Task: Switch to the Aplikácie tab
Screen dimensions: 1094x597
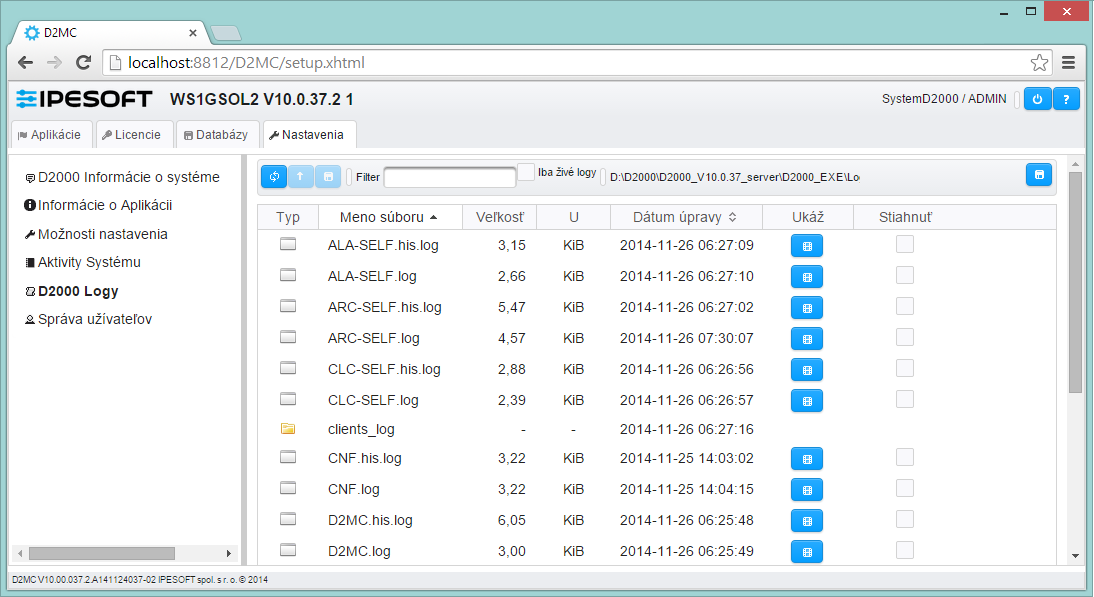Action: (x=50, y=134)
